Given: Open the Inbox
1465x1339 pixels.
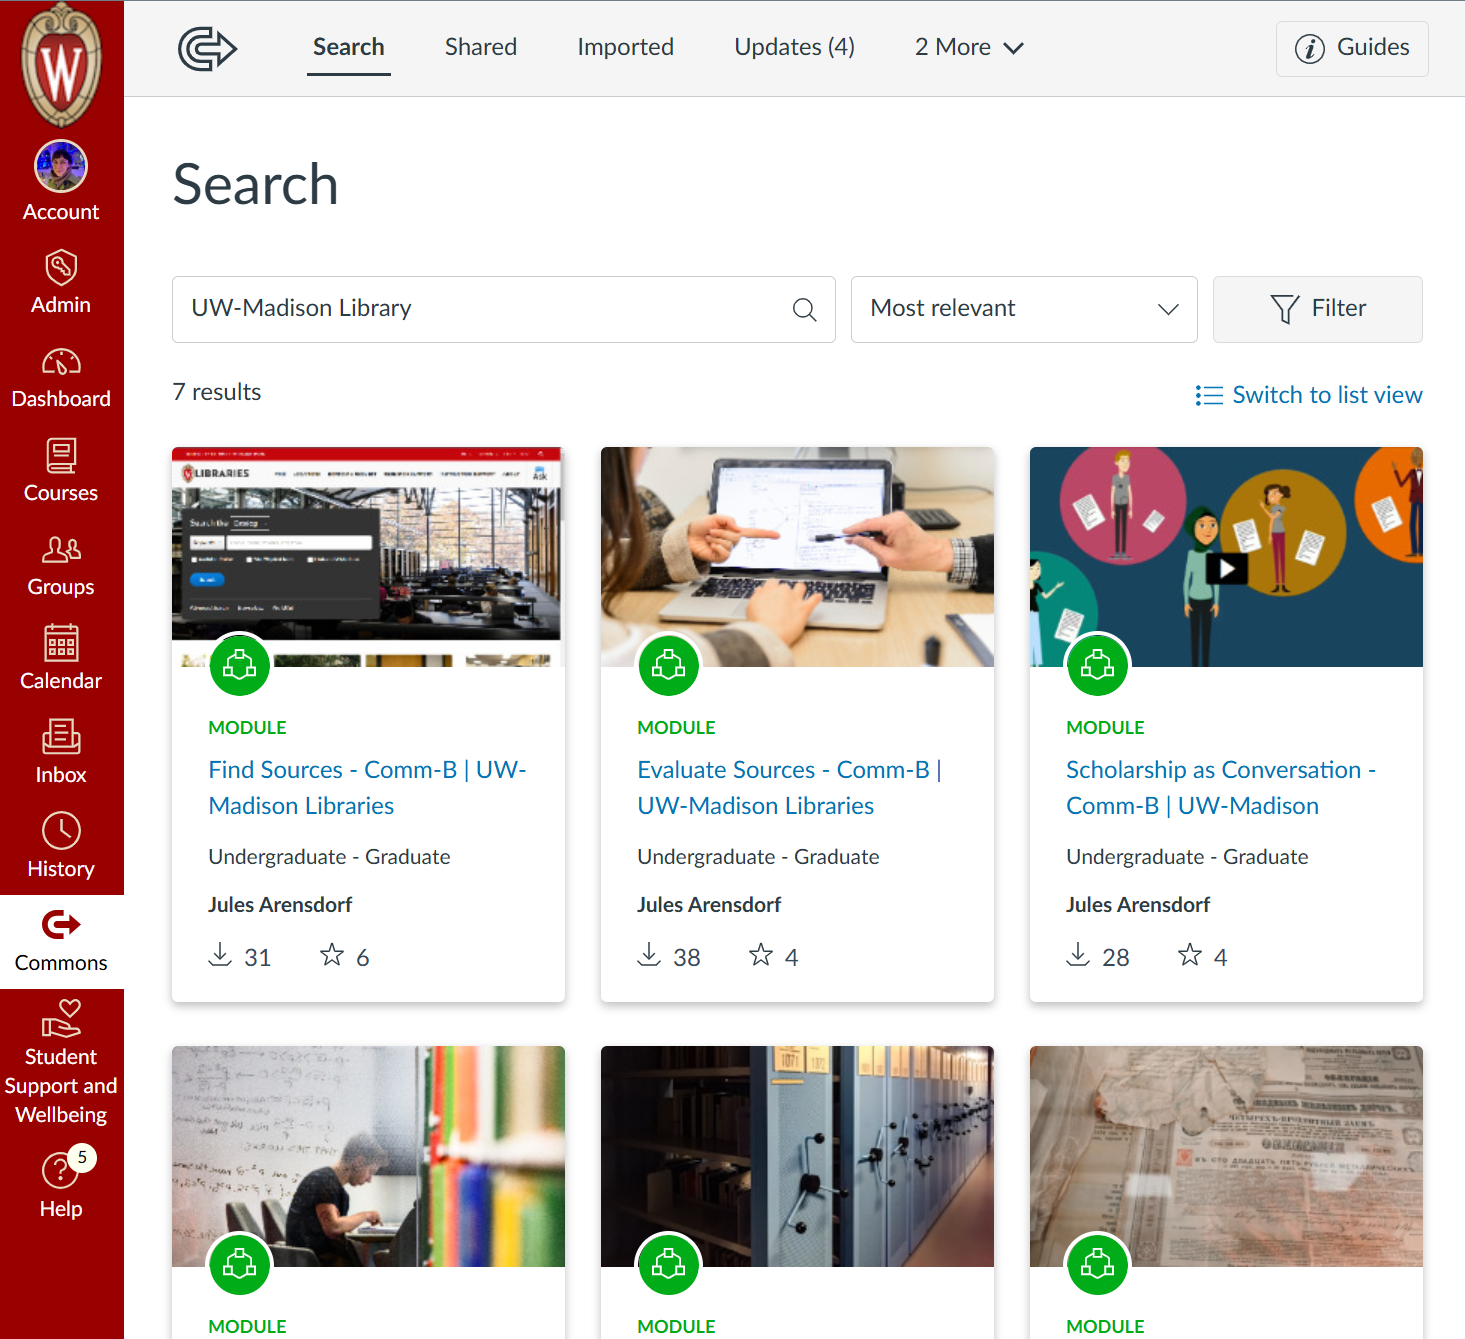Looking at the screenshot, I should point(61,754).
